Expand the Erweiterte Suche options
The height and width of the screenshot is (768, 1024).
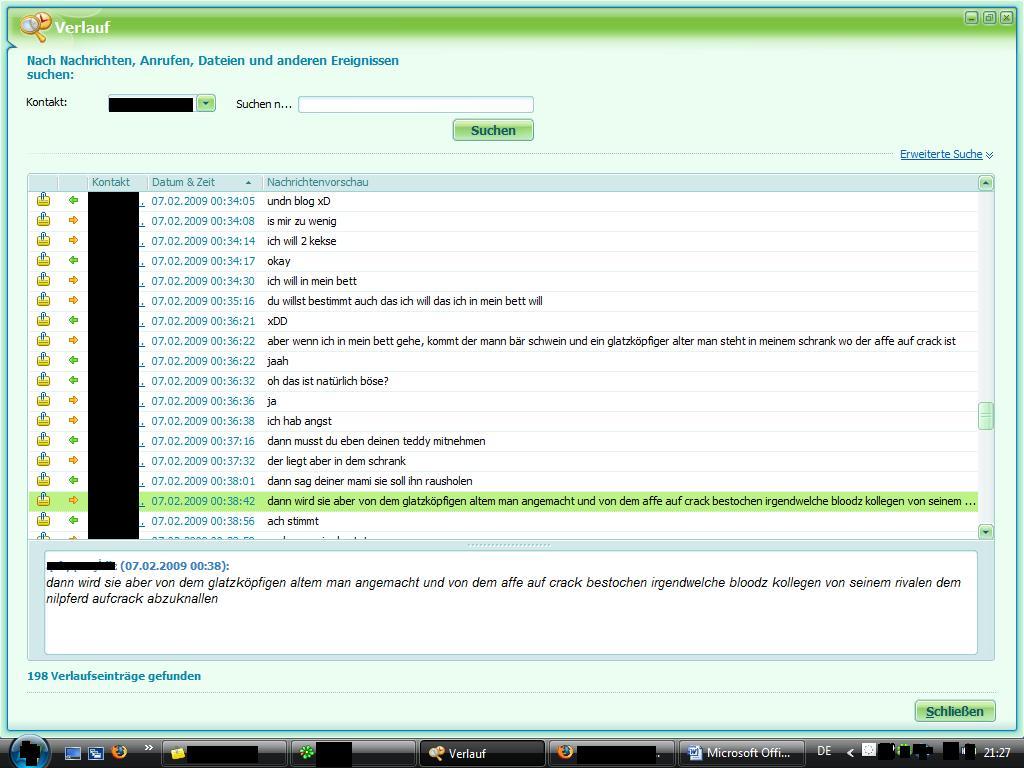946,154
